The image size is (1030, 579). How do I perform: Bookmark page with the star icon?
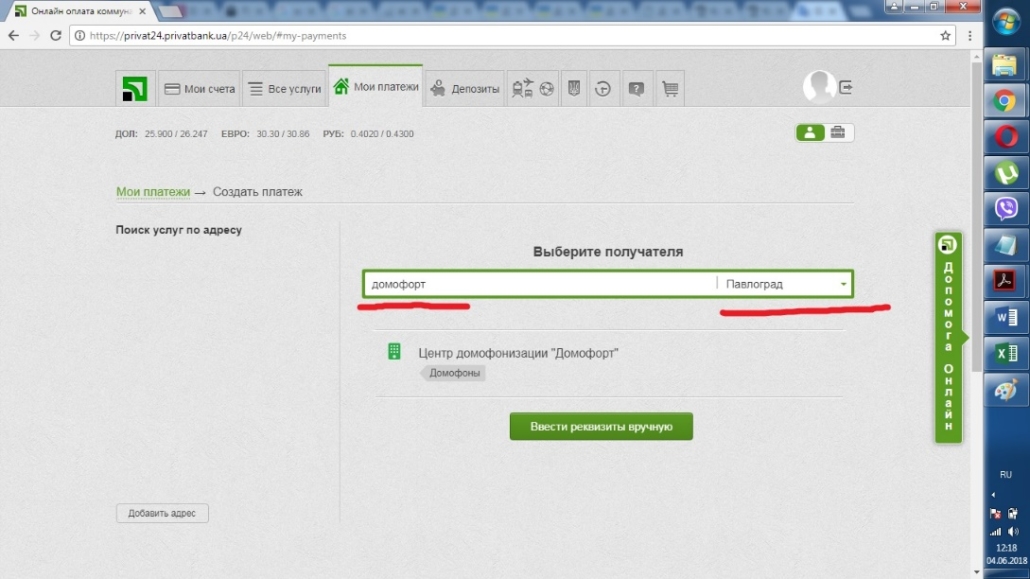(945, 35)
